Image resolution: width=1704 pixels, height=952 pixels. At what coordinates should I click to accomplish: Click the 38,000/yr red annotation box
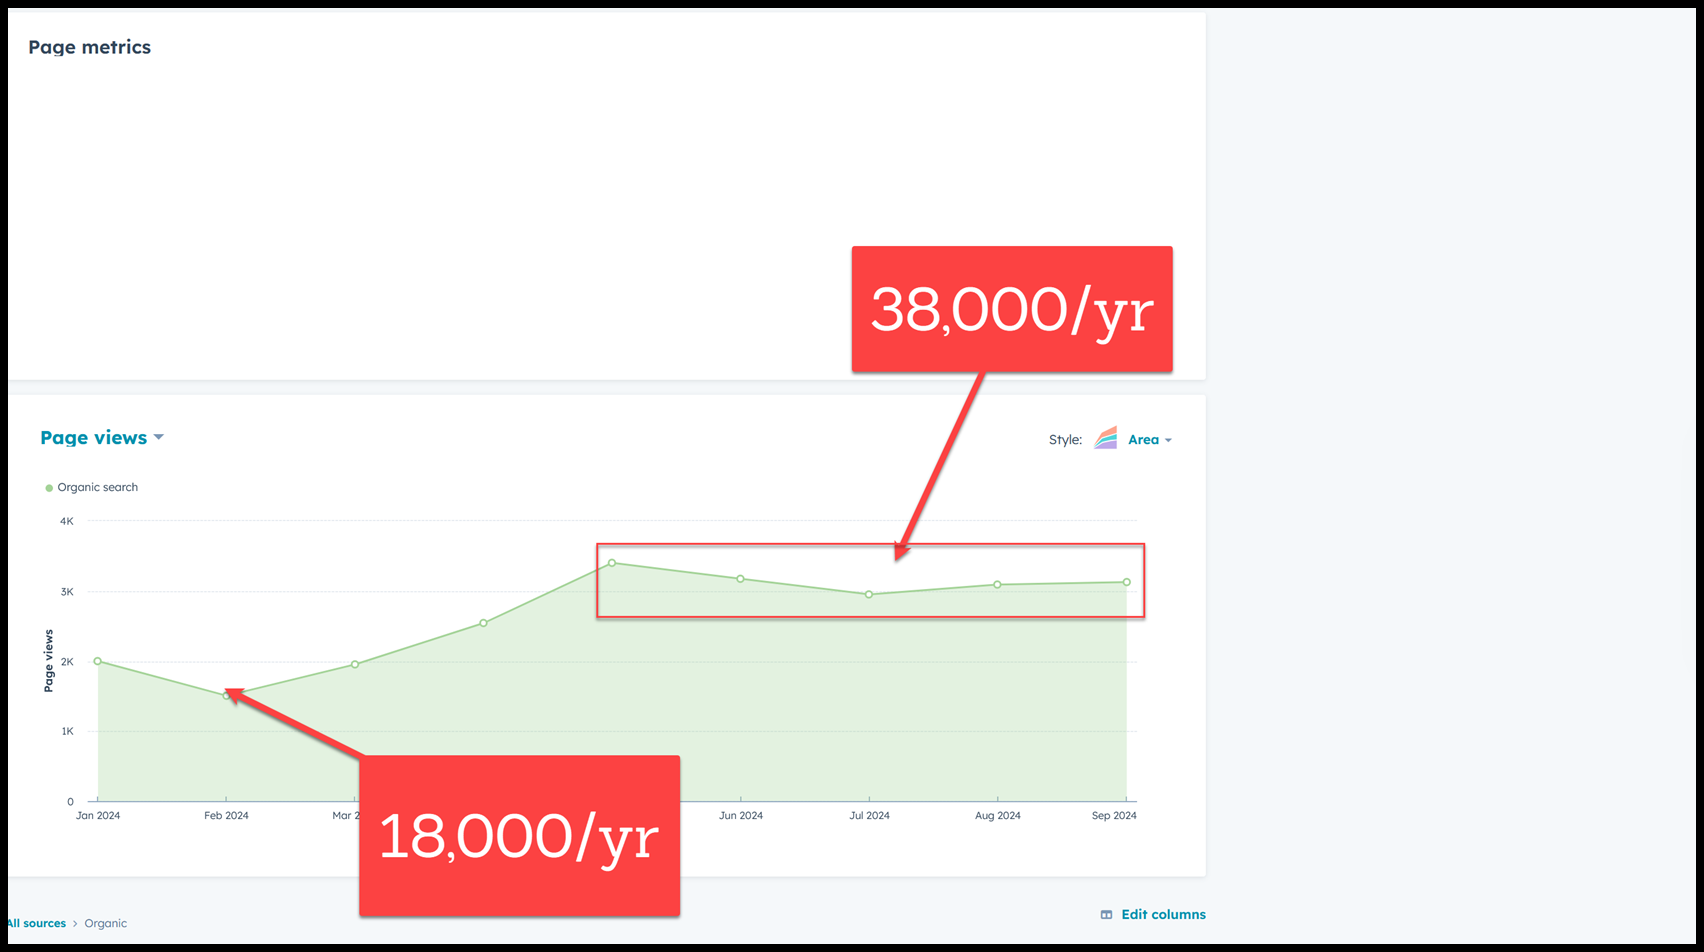coord(1011,309)
